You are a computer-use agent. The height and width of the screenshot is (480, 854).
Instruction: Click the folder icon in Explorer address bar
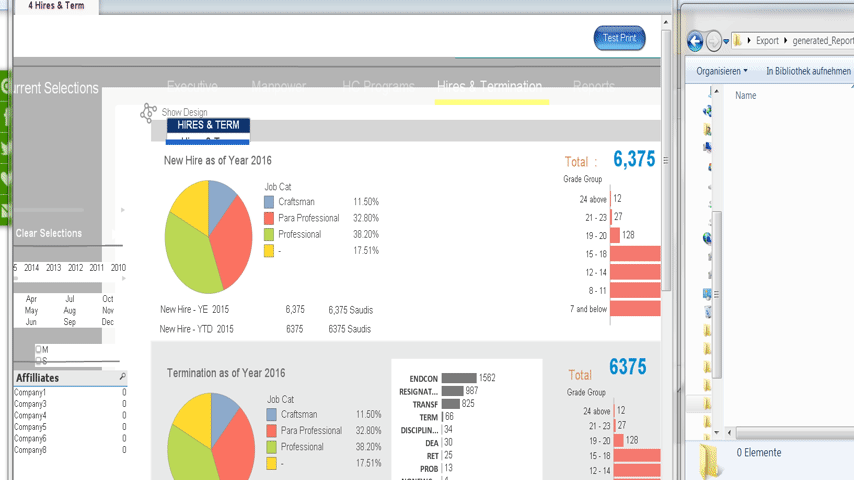tap(737, 40)
